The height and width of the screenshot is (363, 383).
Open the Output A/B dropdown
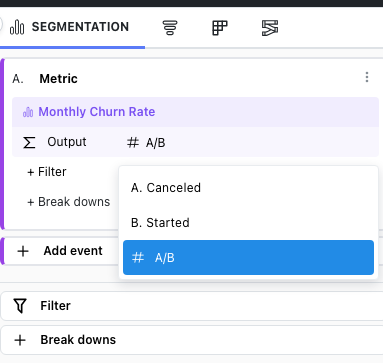click(146, 143)
